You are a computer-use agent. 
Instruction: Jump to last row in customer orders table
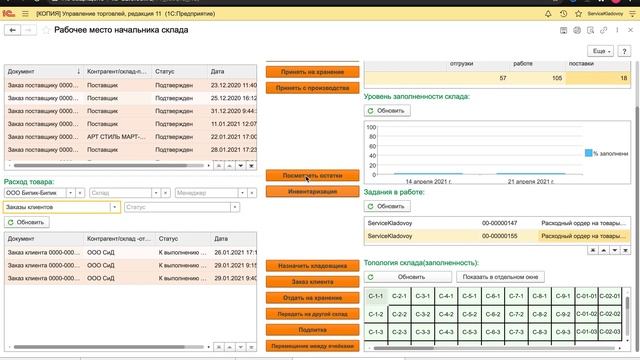[x=251, y=347]
